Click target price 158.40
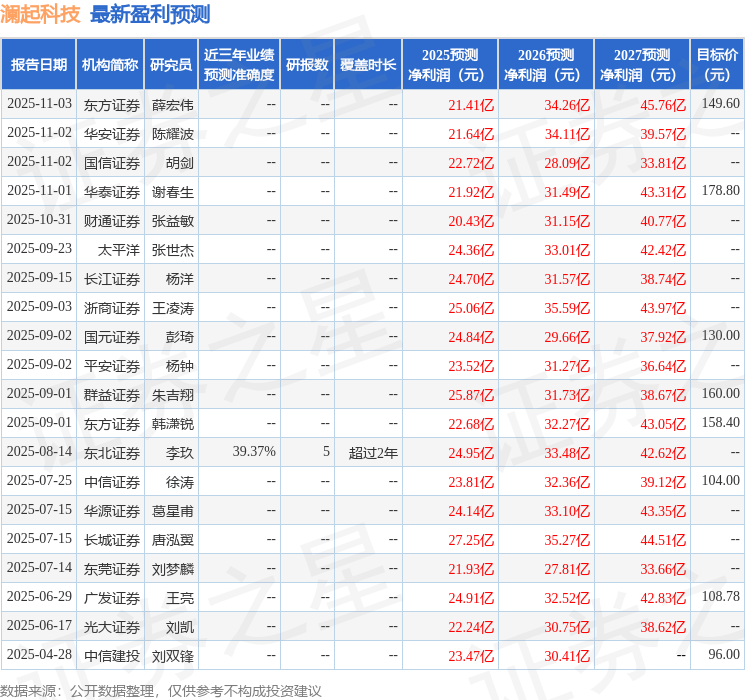This screenshot has height=700, width=745. [721, 422]
